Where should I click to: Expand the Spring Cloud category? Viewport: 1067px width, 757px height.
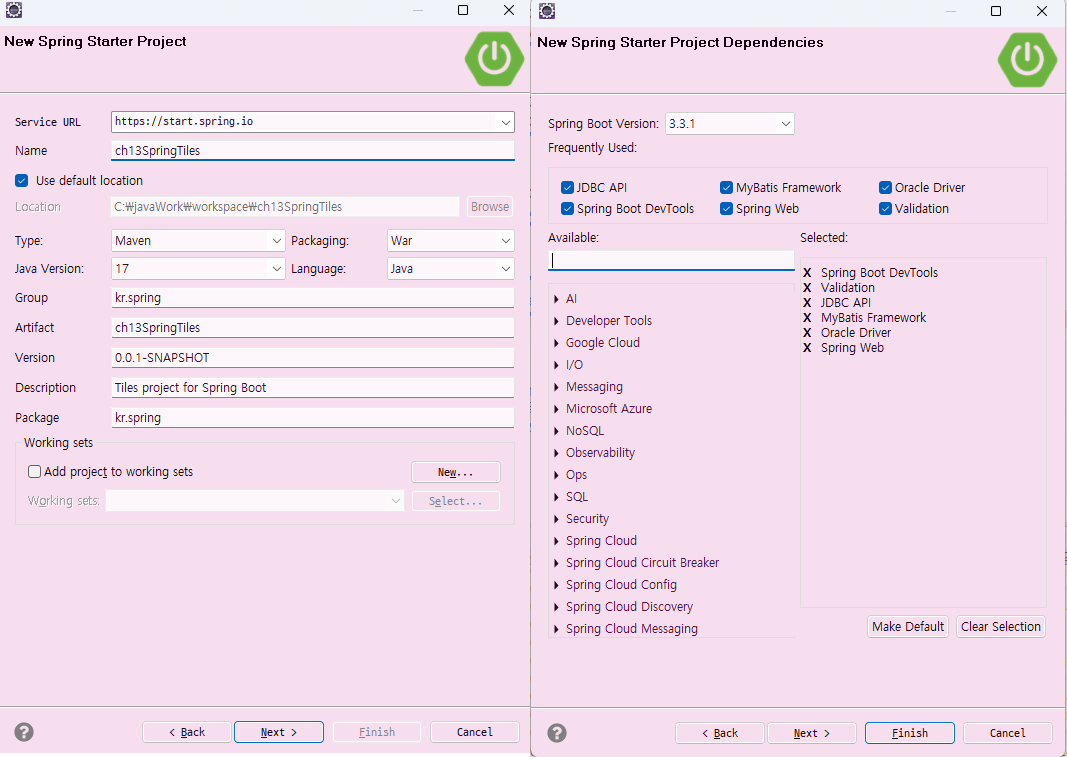pyautogui.click(x=557, y=541)
